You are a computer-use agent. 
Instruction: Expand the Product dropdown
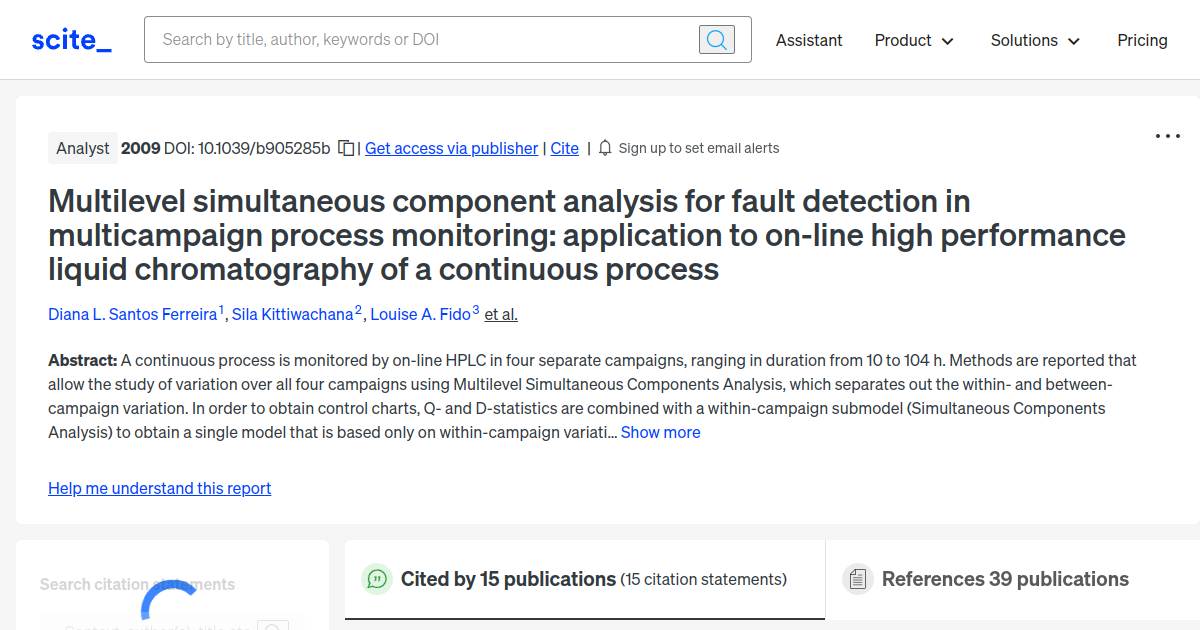click(913, 40)
